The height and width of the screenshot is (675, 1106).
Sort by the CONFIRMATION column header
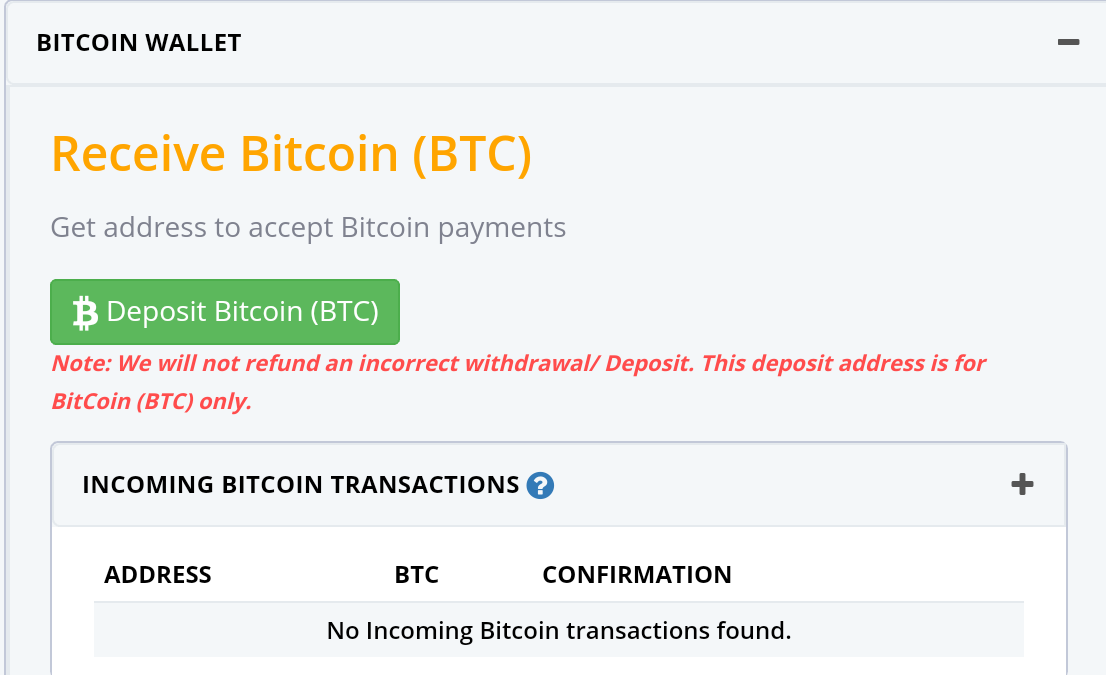[637, 575]
